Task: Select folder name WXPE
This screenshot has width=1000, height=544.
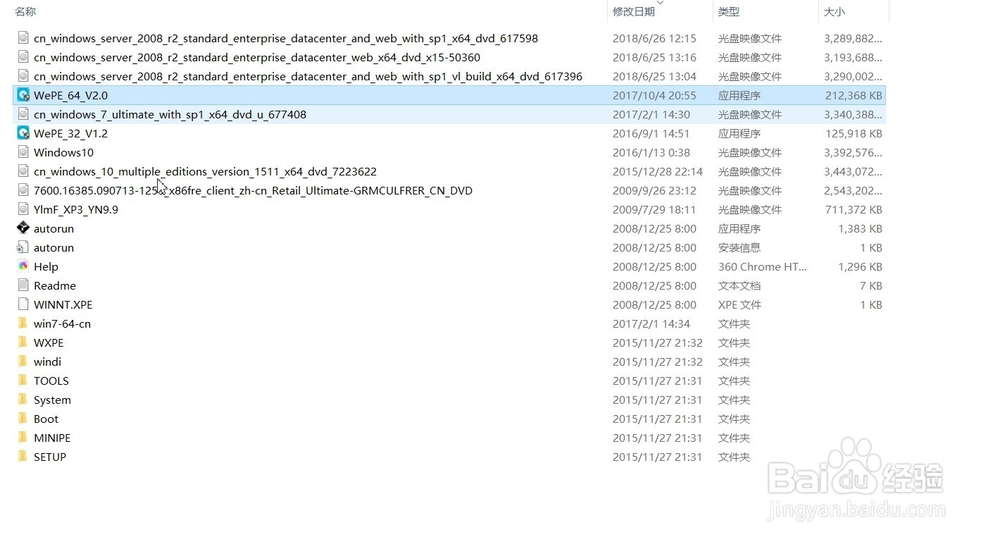Action: click(x=48, y=342)
